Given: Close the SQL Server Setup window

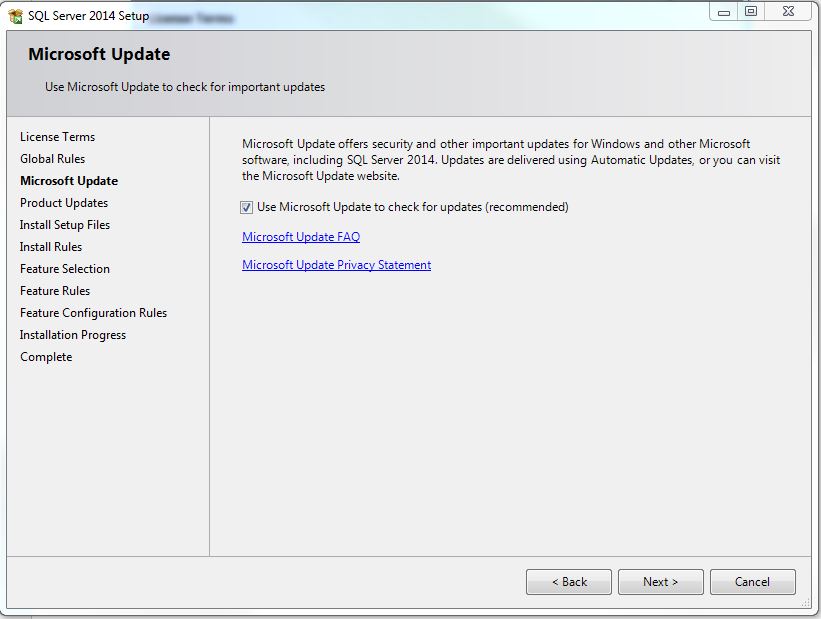Looking at the screenshot, I should (789, 12).
